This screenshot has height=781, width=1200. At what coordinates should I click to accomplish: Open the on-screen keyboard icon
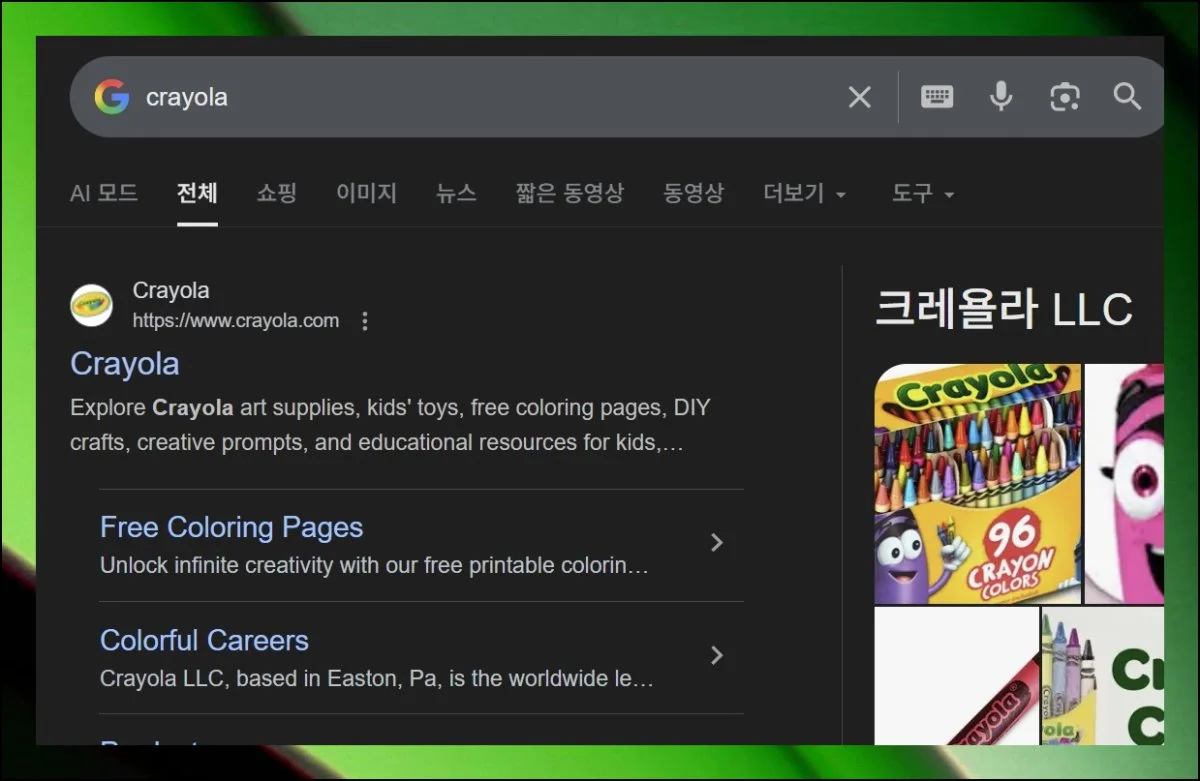[x=937, y=96]
